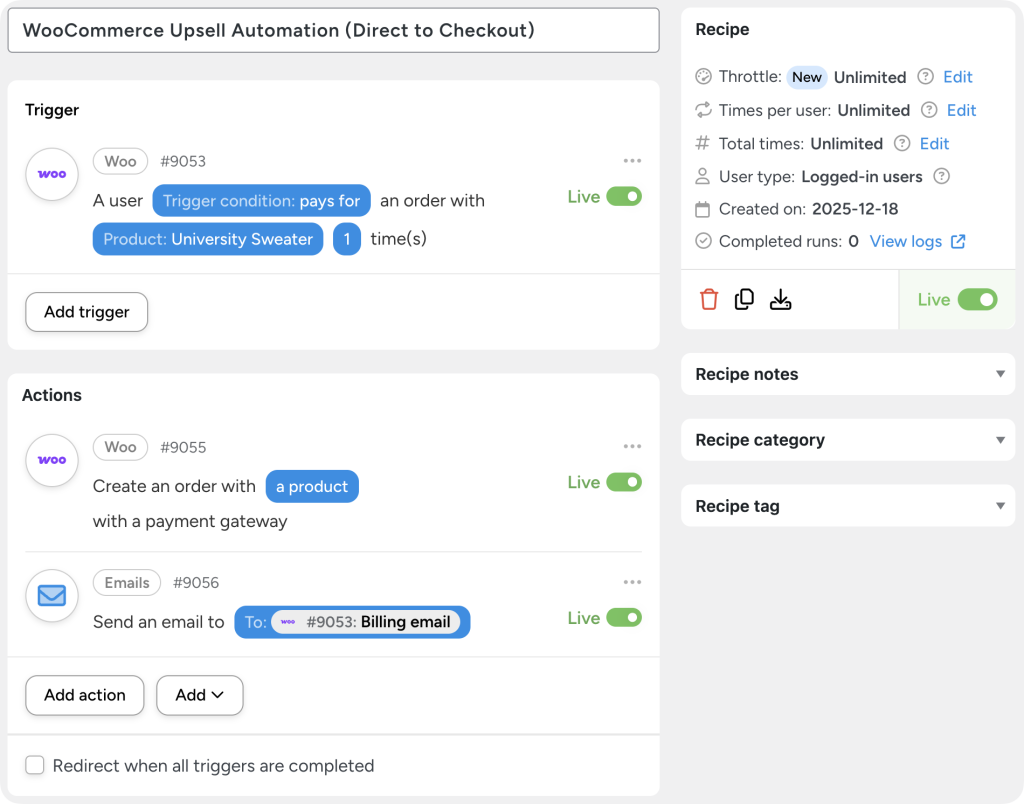The width and height of the screenshot is (1024, 804).
Task: Click the recipe title input field
Action: tap(334, 30)
